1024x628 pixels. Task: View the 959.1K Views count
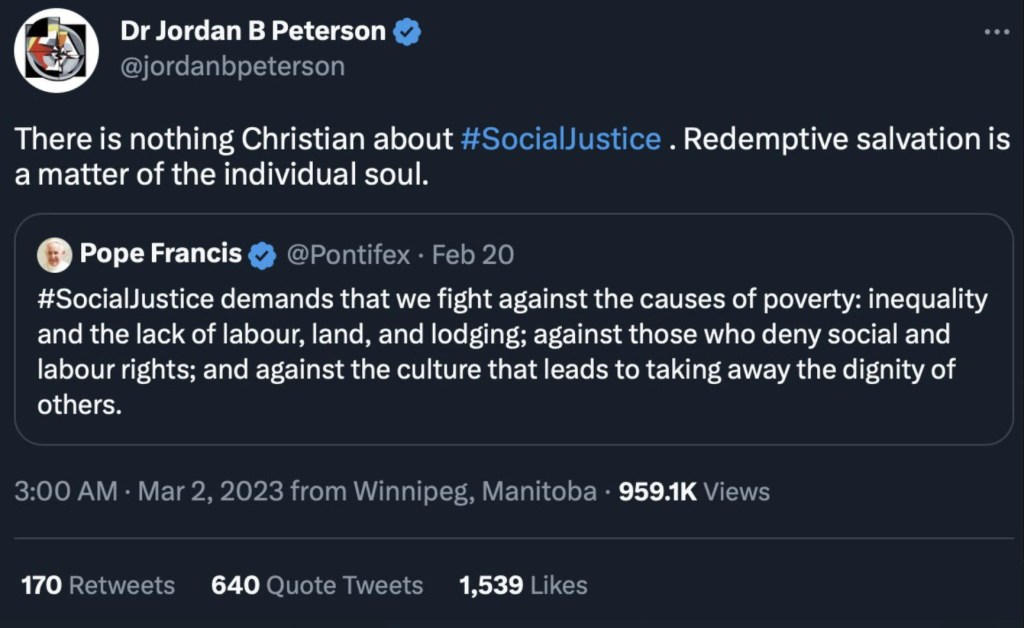tap(694, 491)
